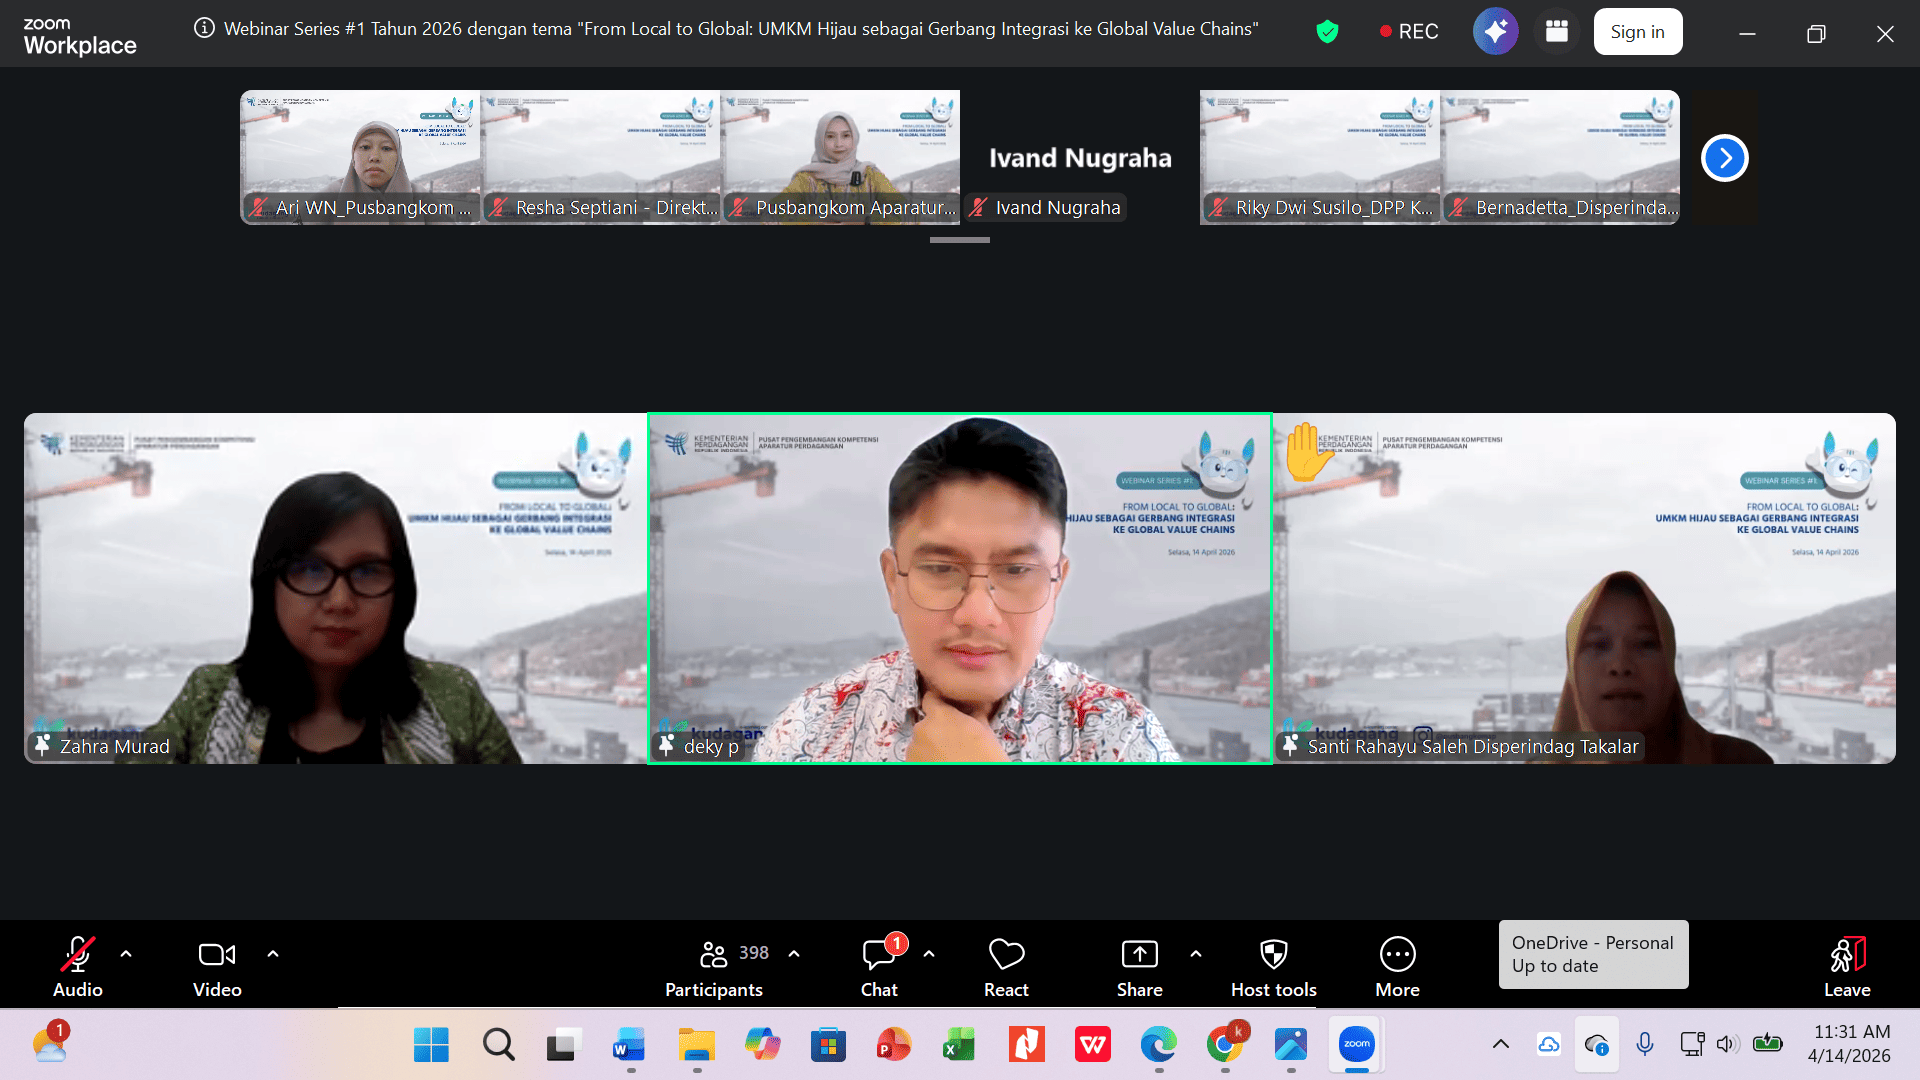
Task: Expand the Chat options caret
Action: point(929,954)
